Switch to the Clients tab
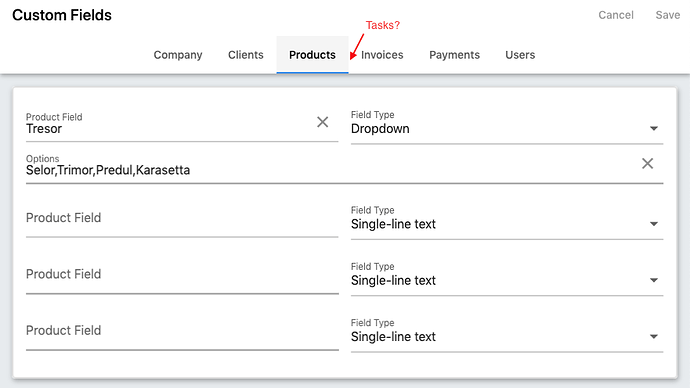This screenshot has width=690, height=388. [246, 55]
